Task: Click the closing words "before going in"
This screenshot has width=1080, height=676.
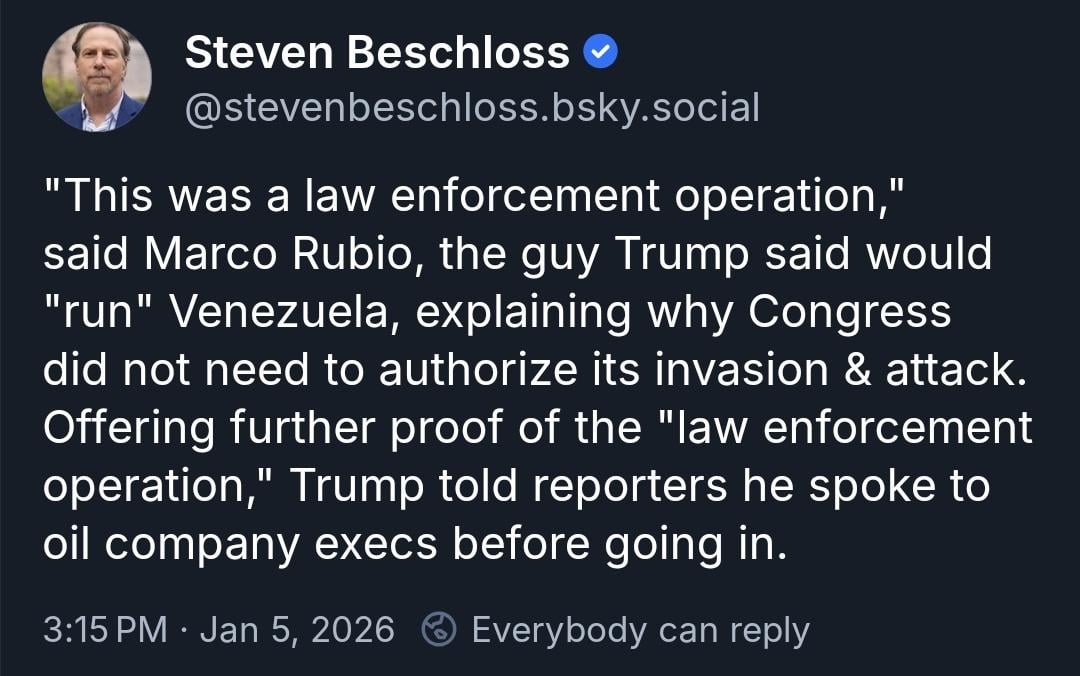Action: (614, 544)
